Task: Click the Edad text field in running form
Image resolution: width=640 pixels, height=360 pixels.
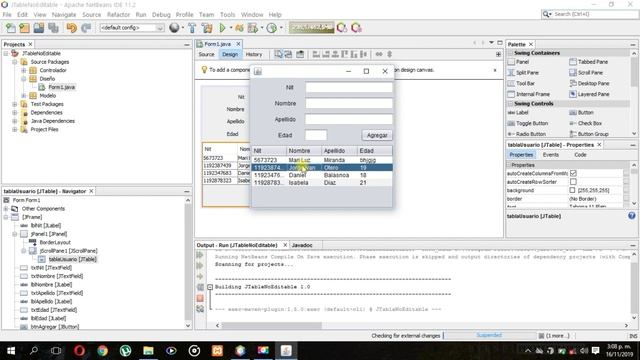Action: pos(316,135)
